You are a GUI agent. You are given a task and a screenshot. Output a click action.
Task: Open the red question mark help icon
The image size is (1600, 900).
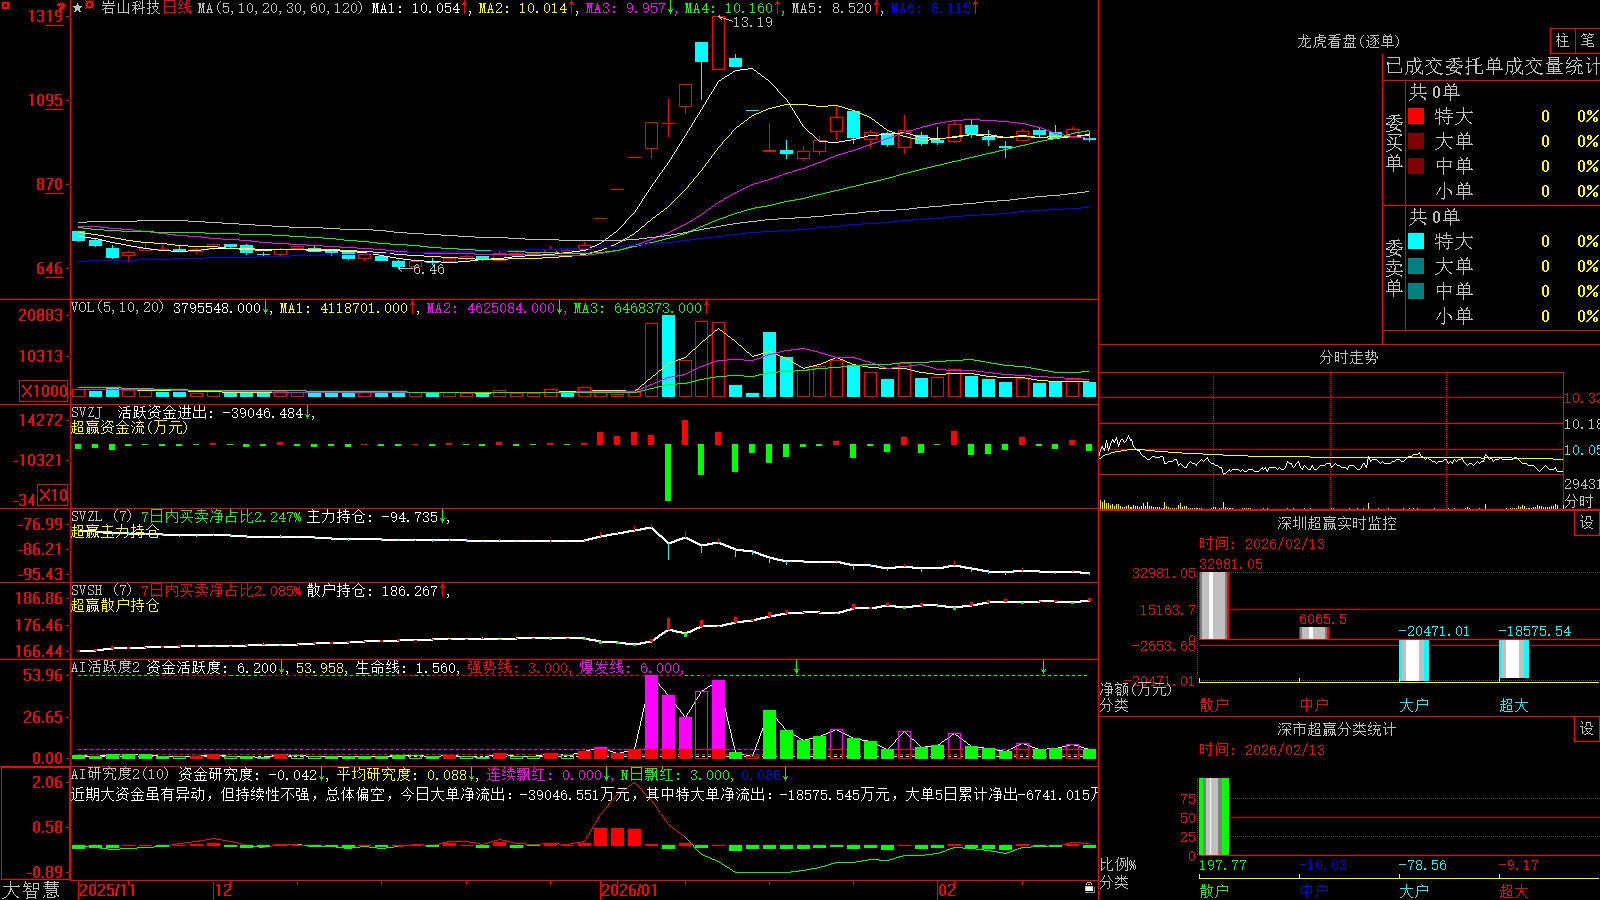click(63, 8)
